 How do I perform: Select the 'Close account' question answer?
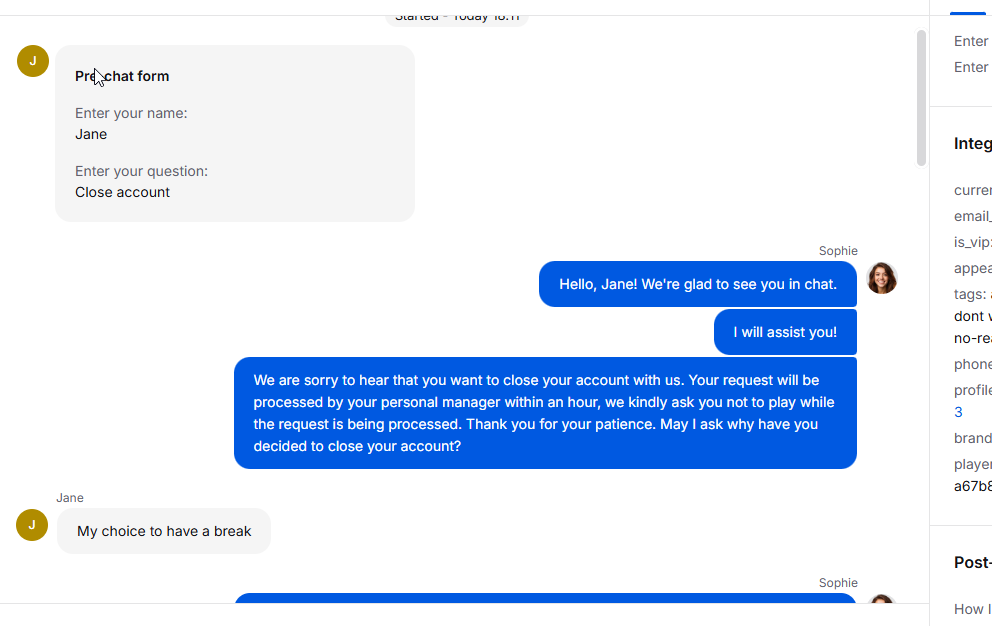122,192
